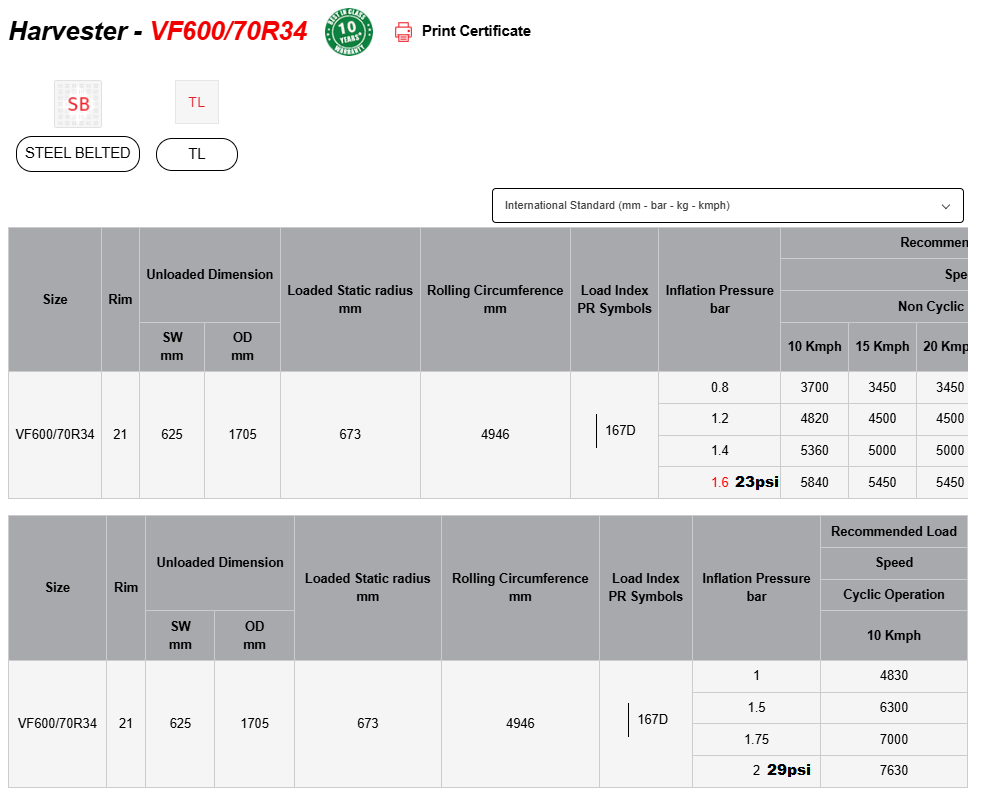Screen dimensions: 981x795
Task: Click the TL pill button
Action: [196, 154]
